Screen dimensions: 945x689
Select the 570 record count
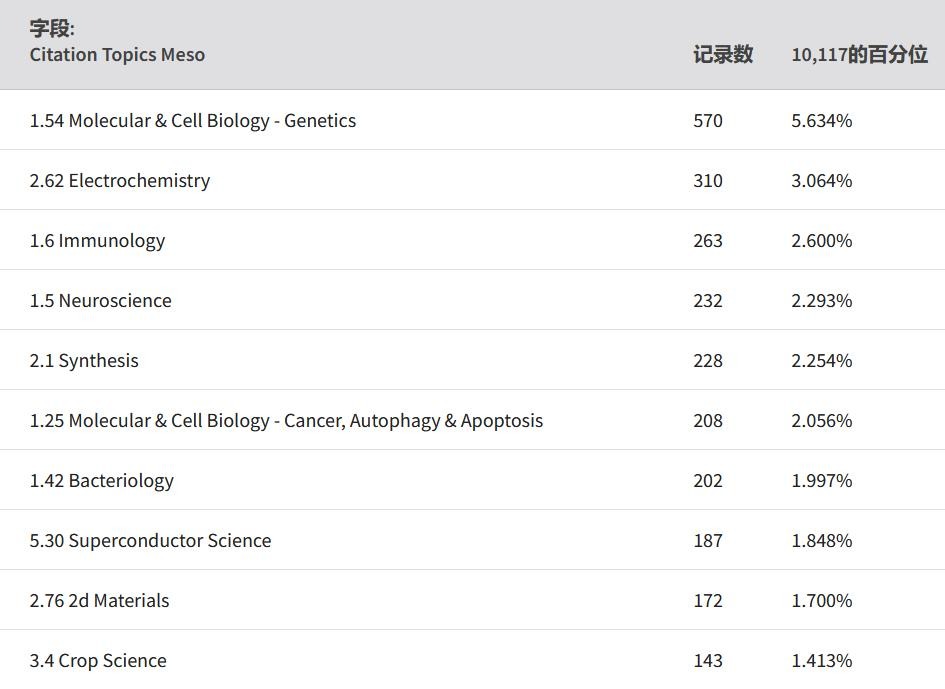tap(708, 121)
